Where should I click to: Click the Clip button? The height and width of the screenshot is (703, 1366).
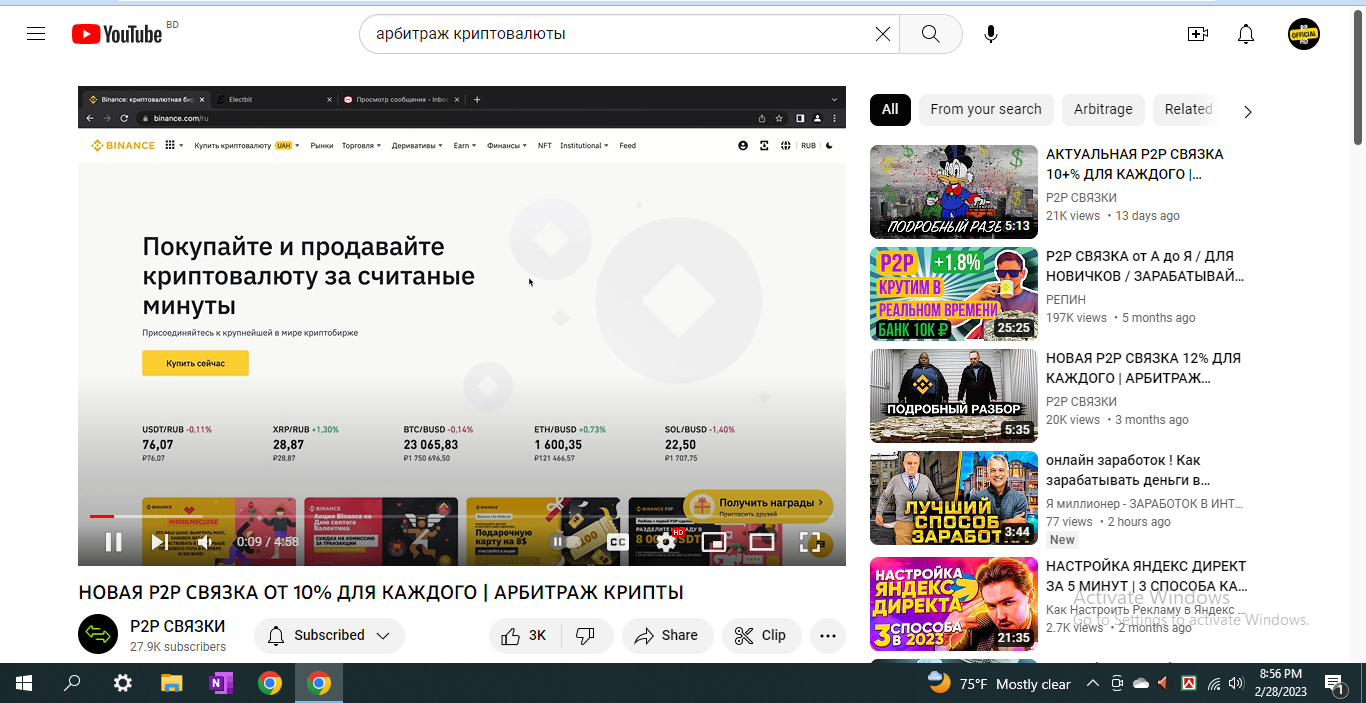(x=761, y=636)
